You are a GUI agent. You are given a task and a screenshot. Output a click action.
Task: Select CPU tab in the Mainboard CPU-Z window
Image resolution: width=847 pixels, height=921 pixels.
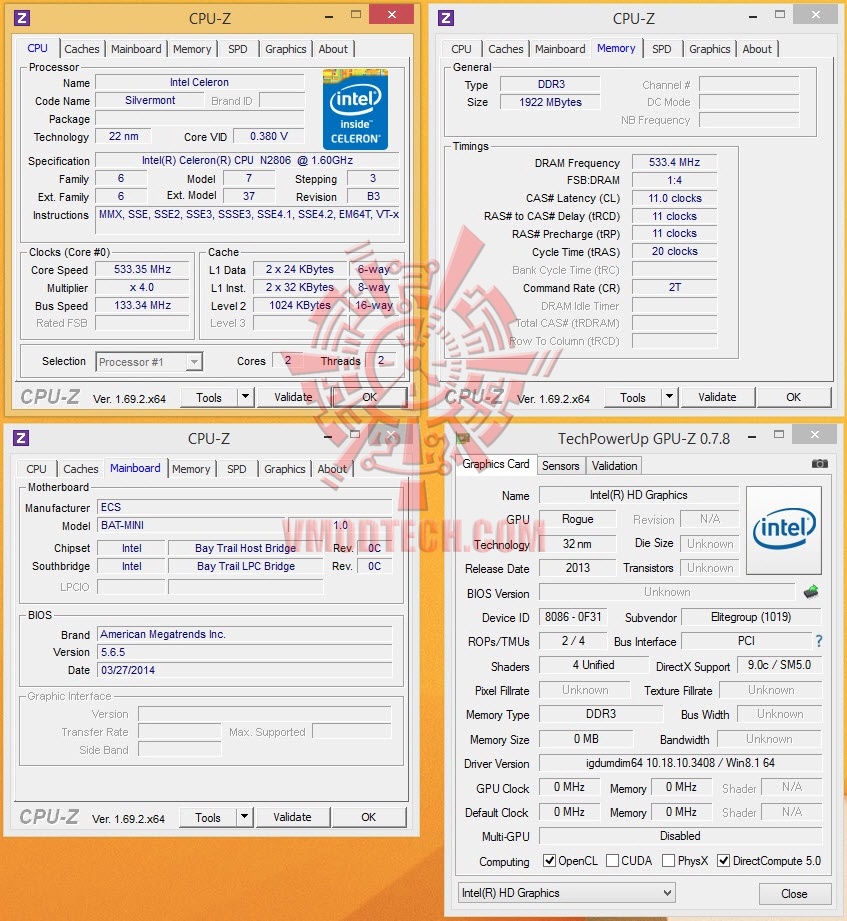pos(36,469)
